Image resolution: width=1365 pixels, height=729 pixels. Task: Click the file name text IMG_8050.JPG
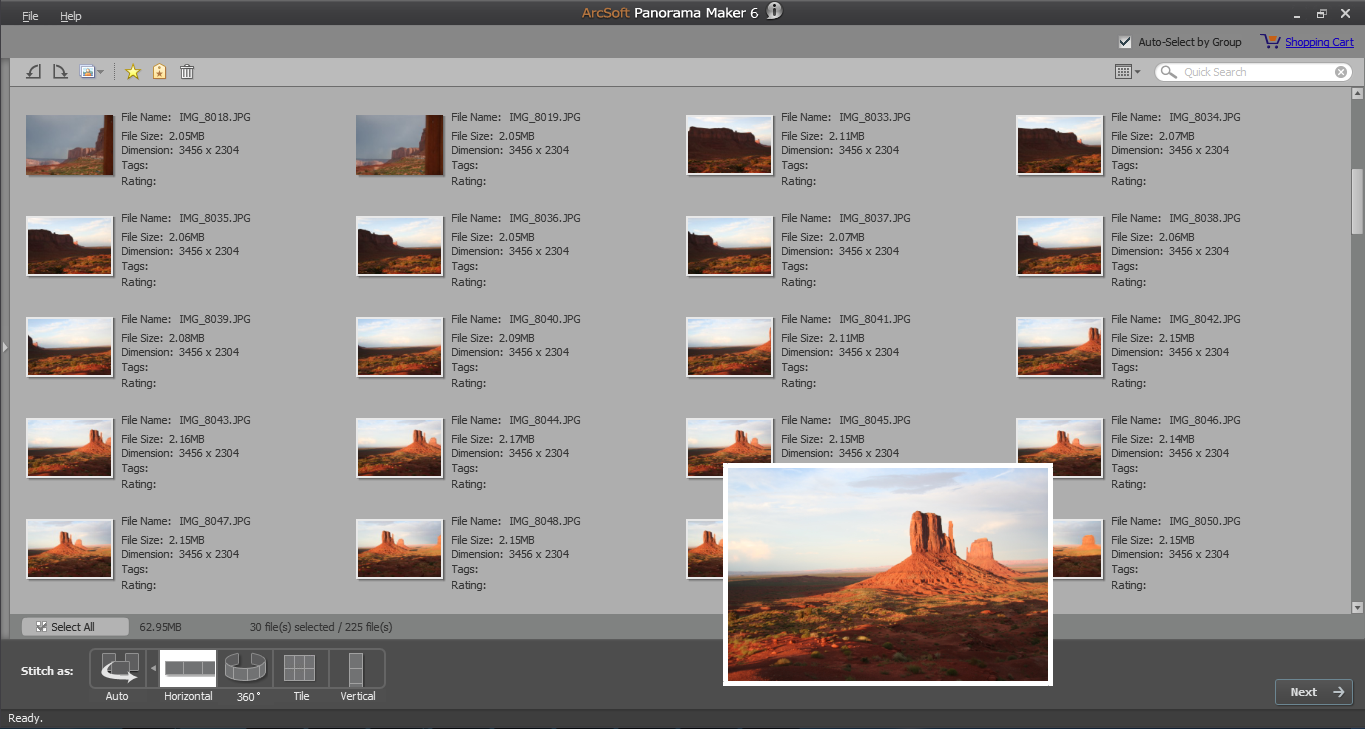[1205, 521]
